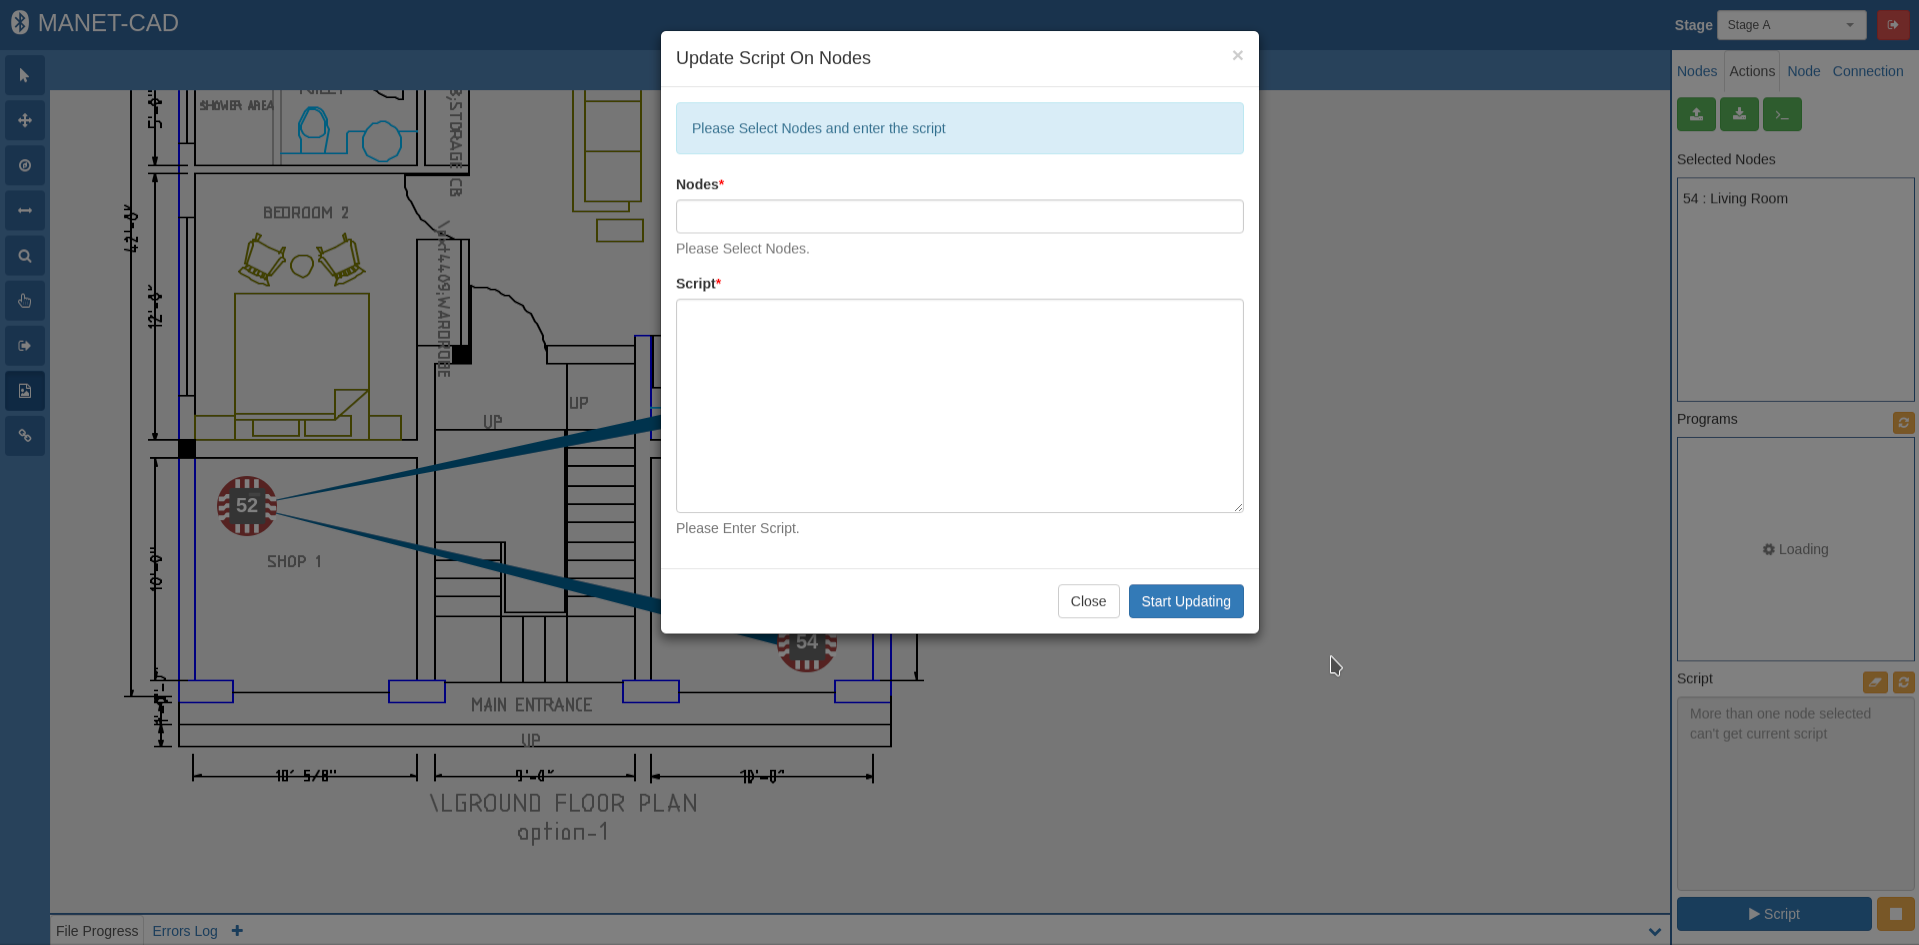Screen dimensions: 1919x945
Task: Click the chain link tool
Action: click(25, 436)
